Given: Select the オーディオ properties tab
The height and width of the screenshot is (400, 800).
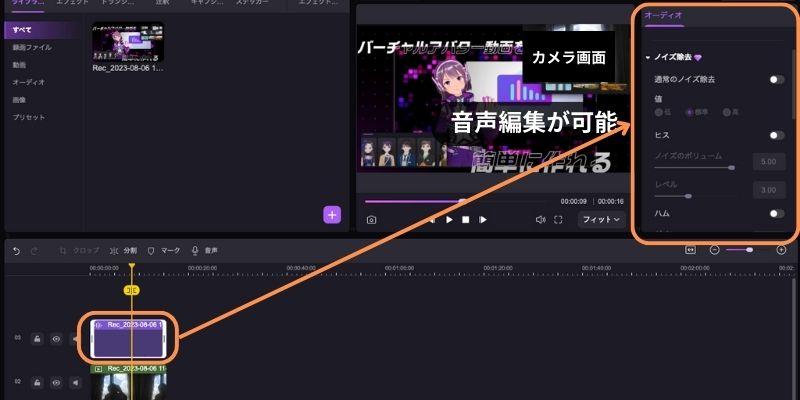Looking at the screenshot, I should pos(663,15).
